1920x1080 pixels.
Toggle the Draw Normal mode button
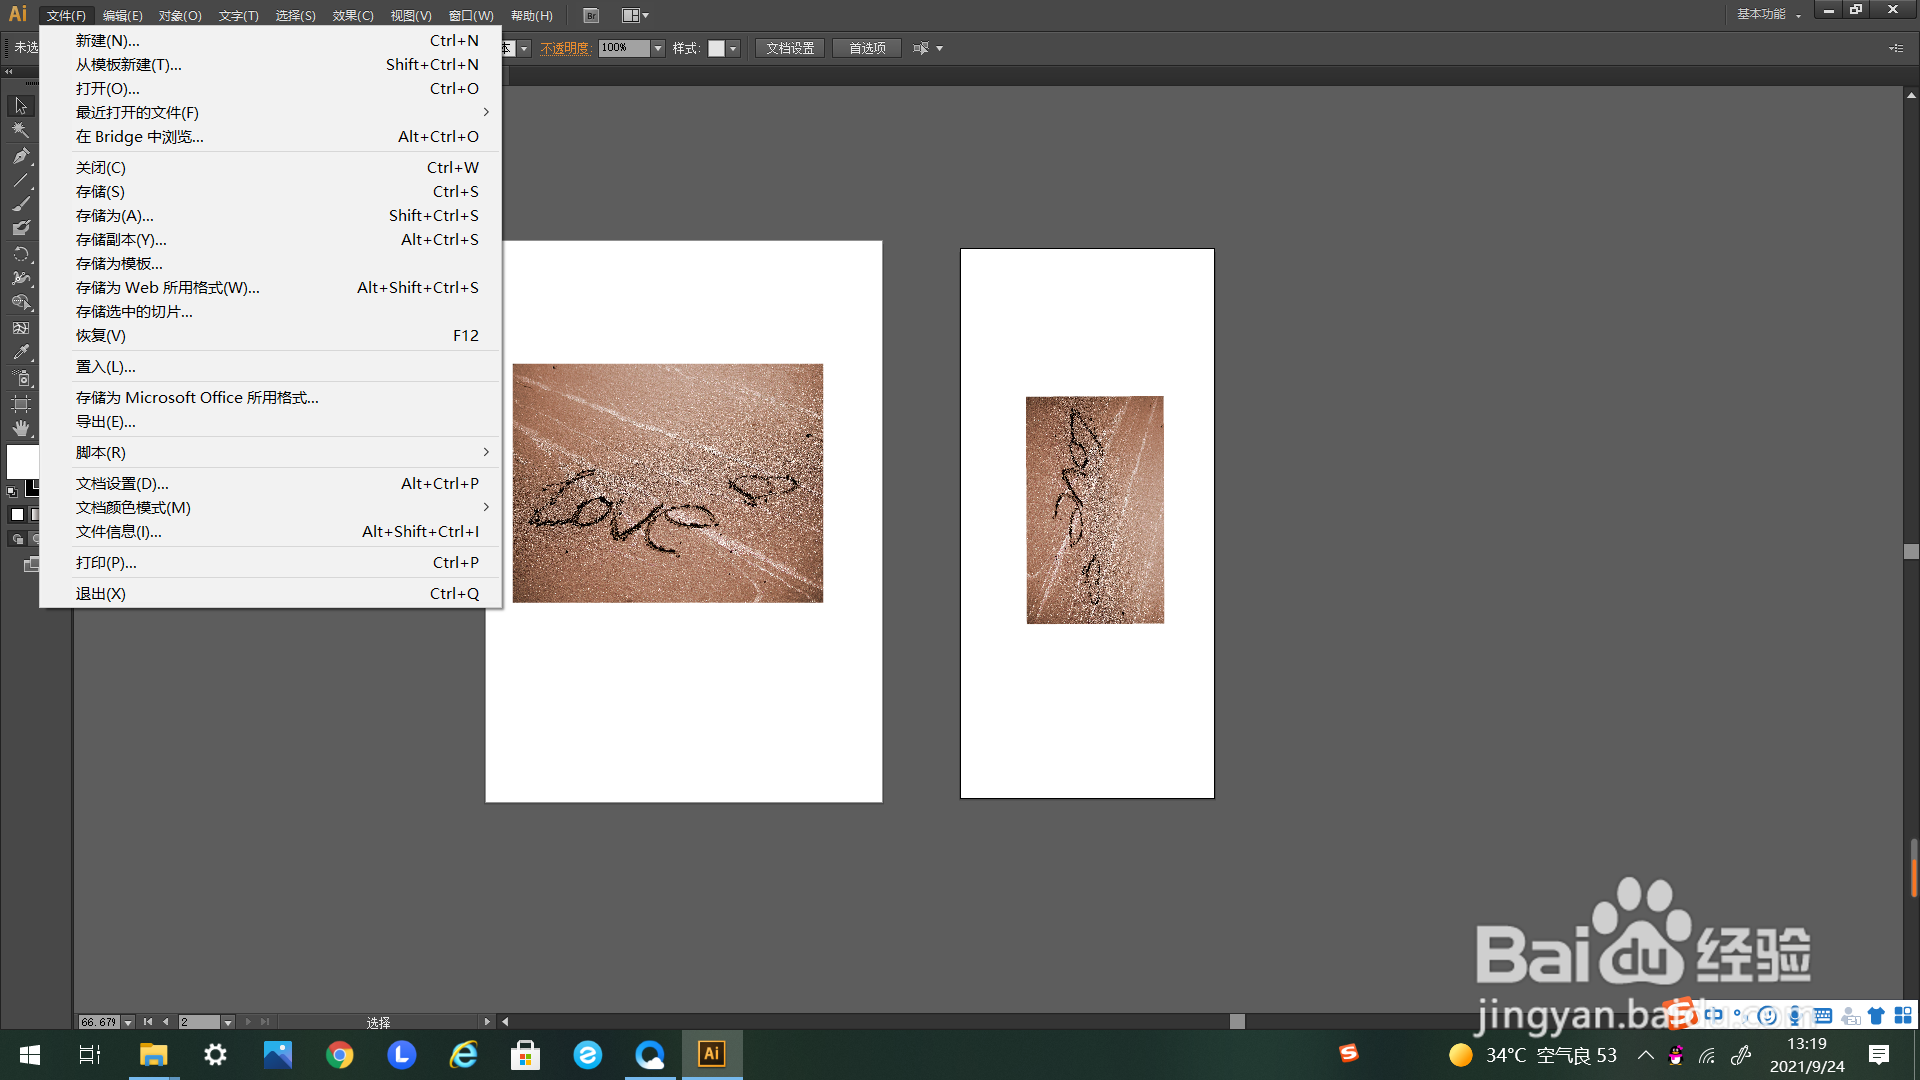(x=17, y=539)
